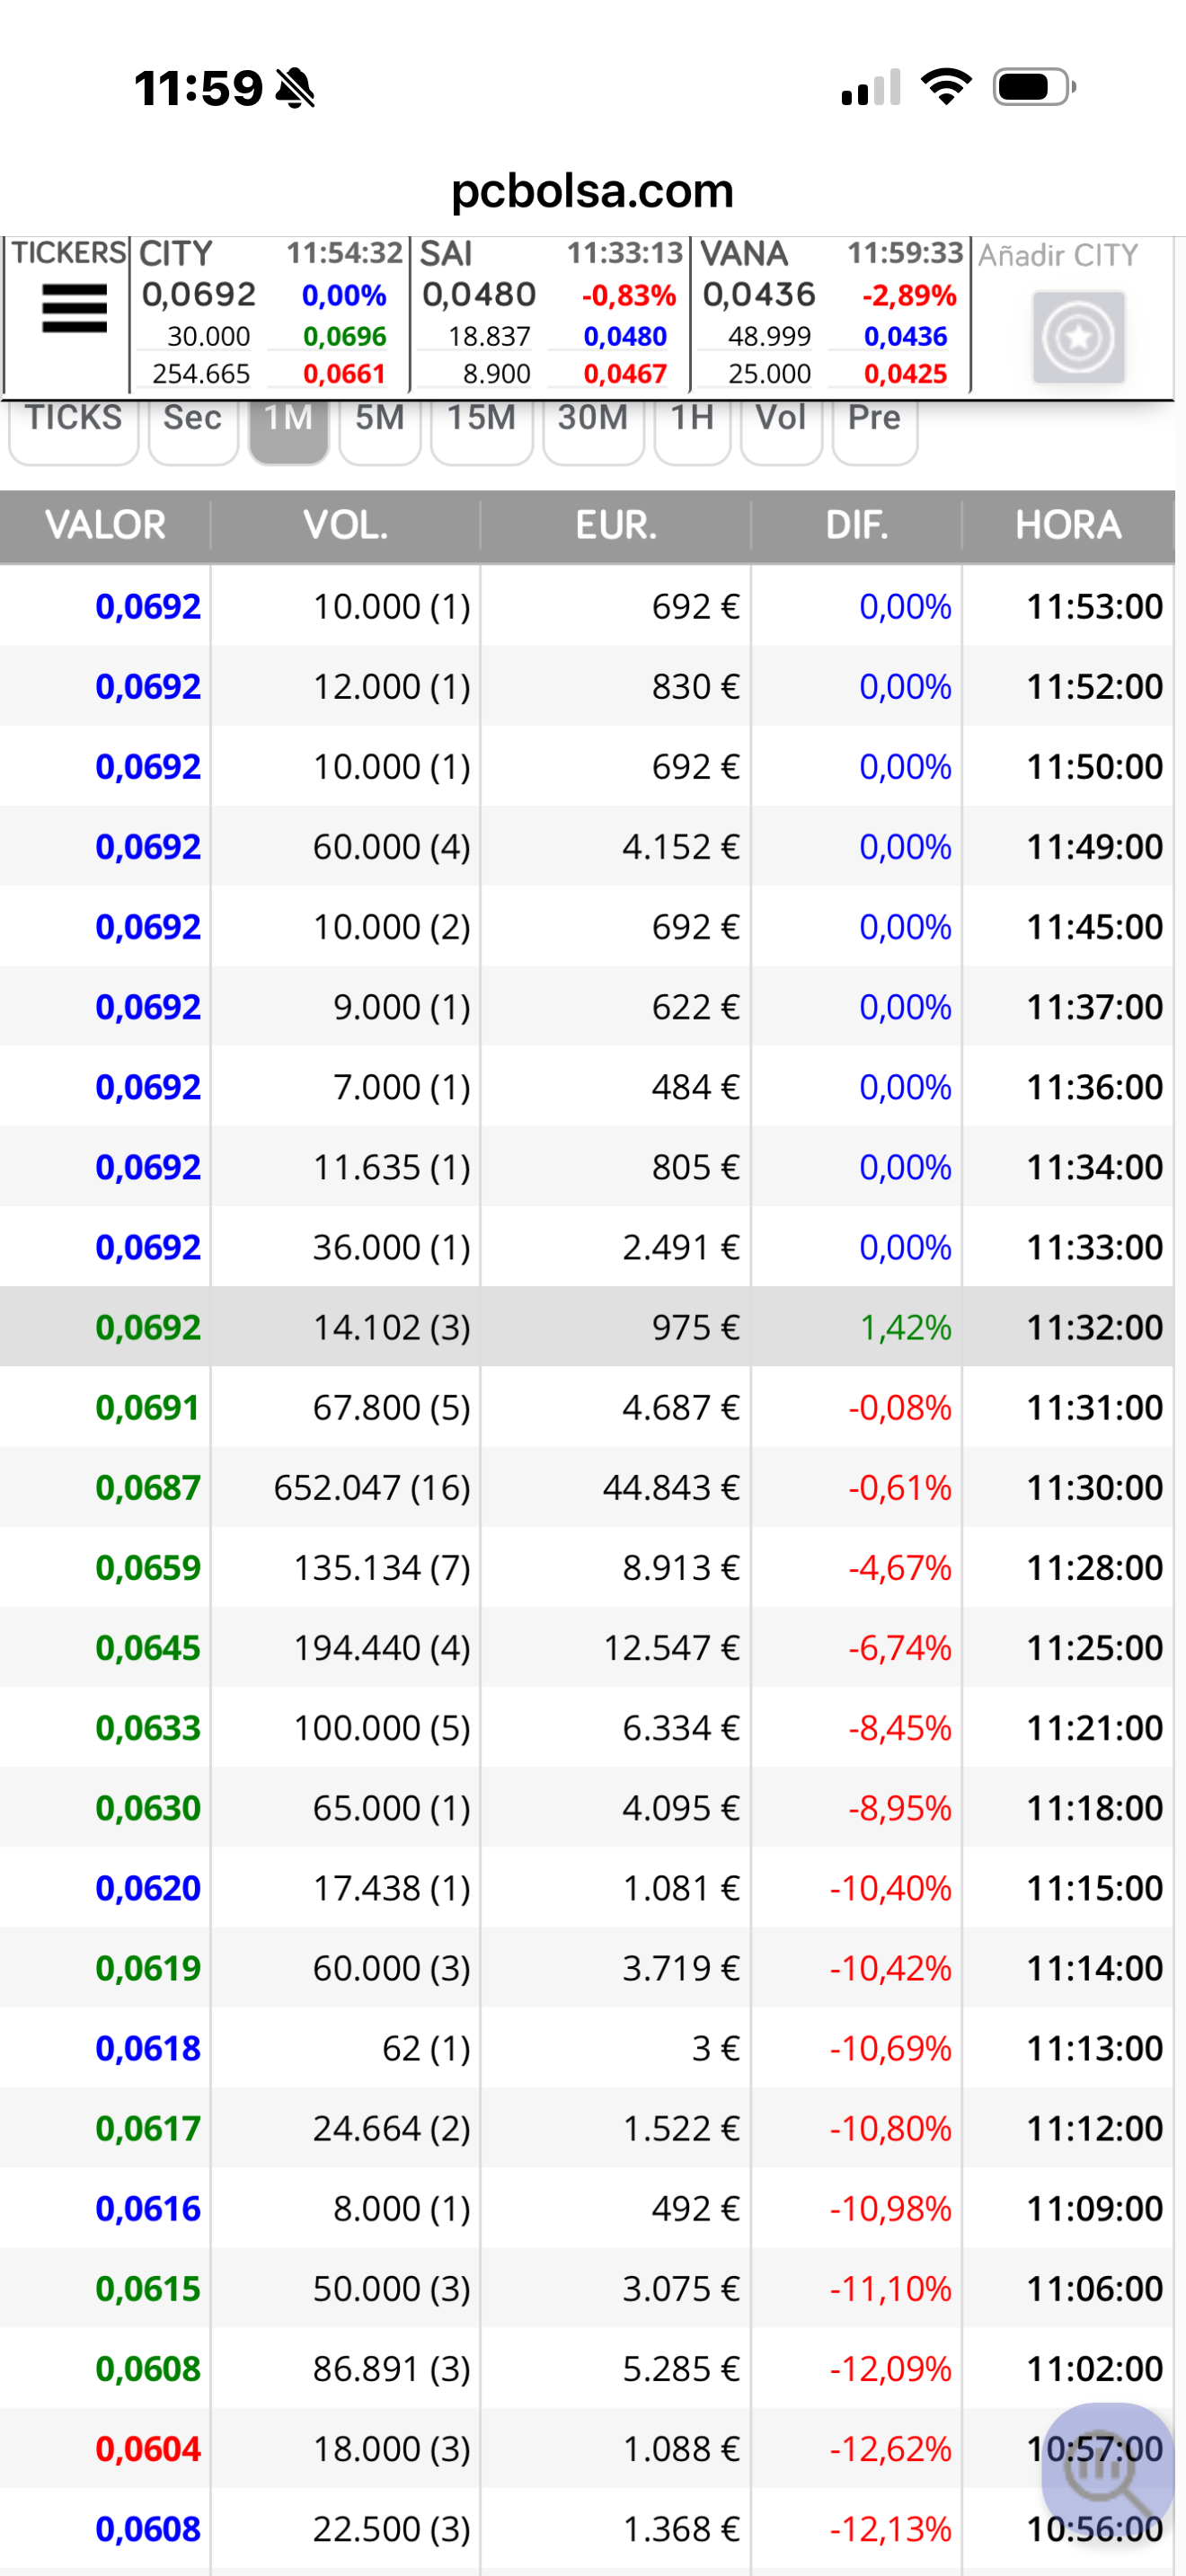Tap the Wi-Fi status icon

click(x=947, y=87)
